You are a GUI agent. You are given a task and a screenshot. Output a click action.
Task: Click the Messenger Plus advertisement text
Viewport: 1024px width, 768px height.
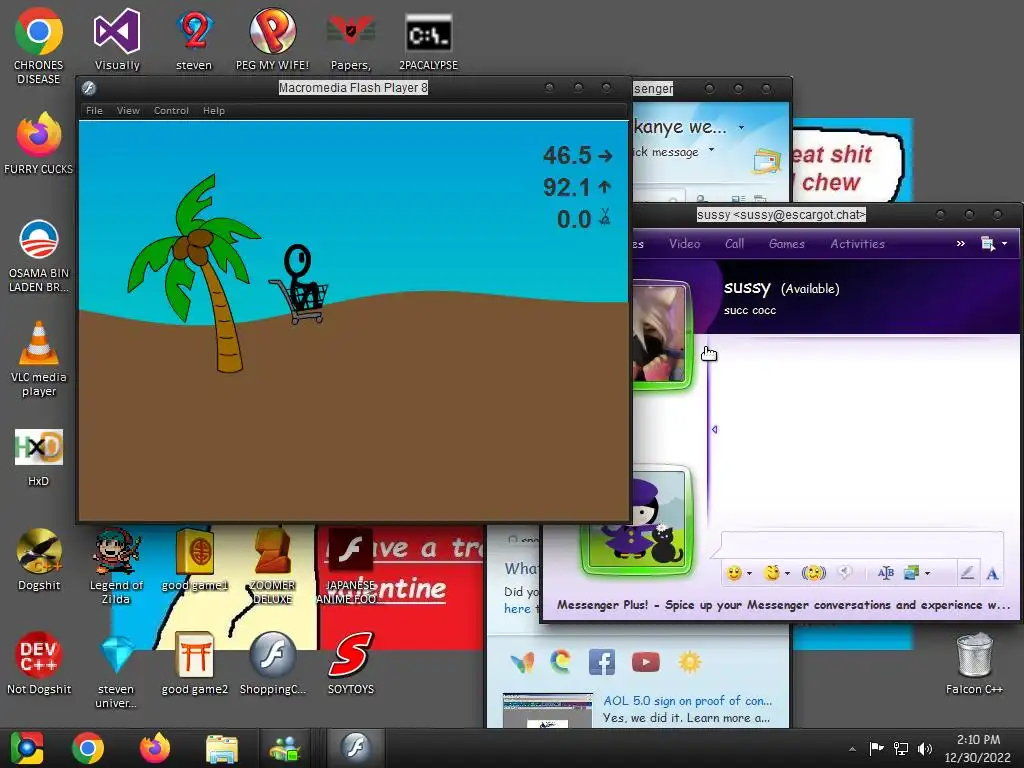(x=784, y=605)
